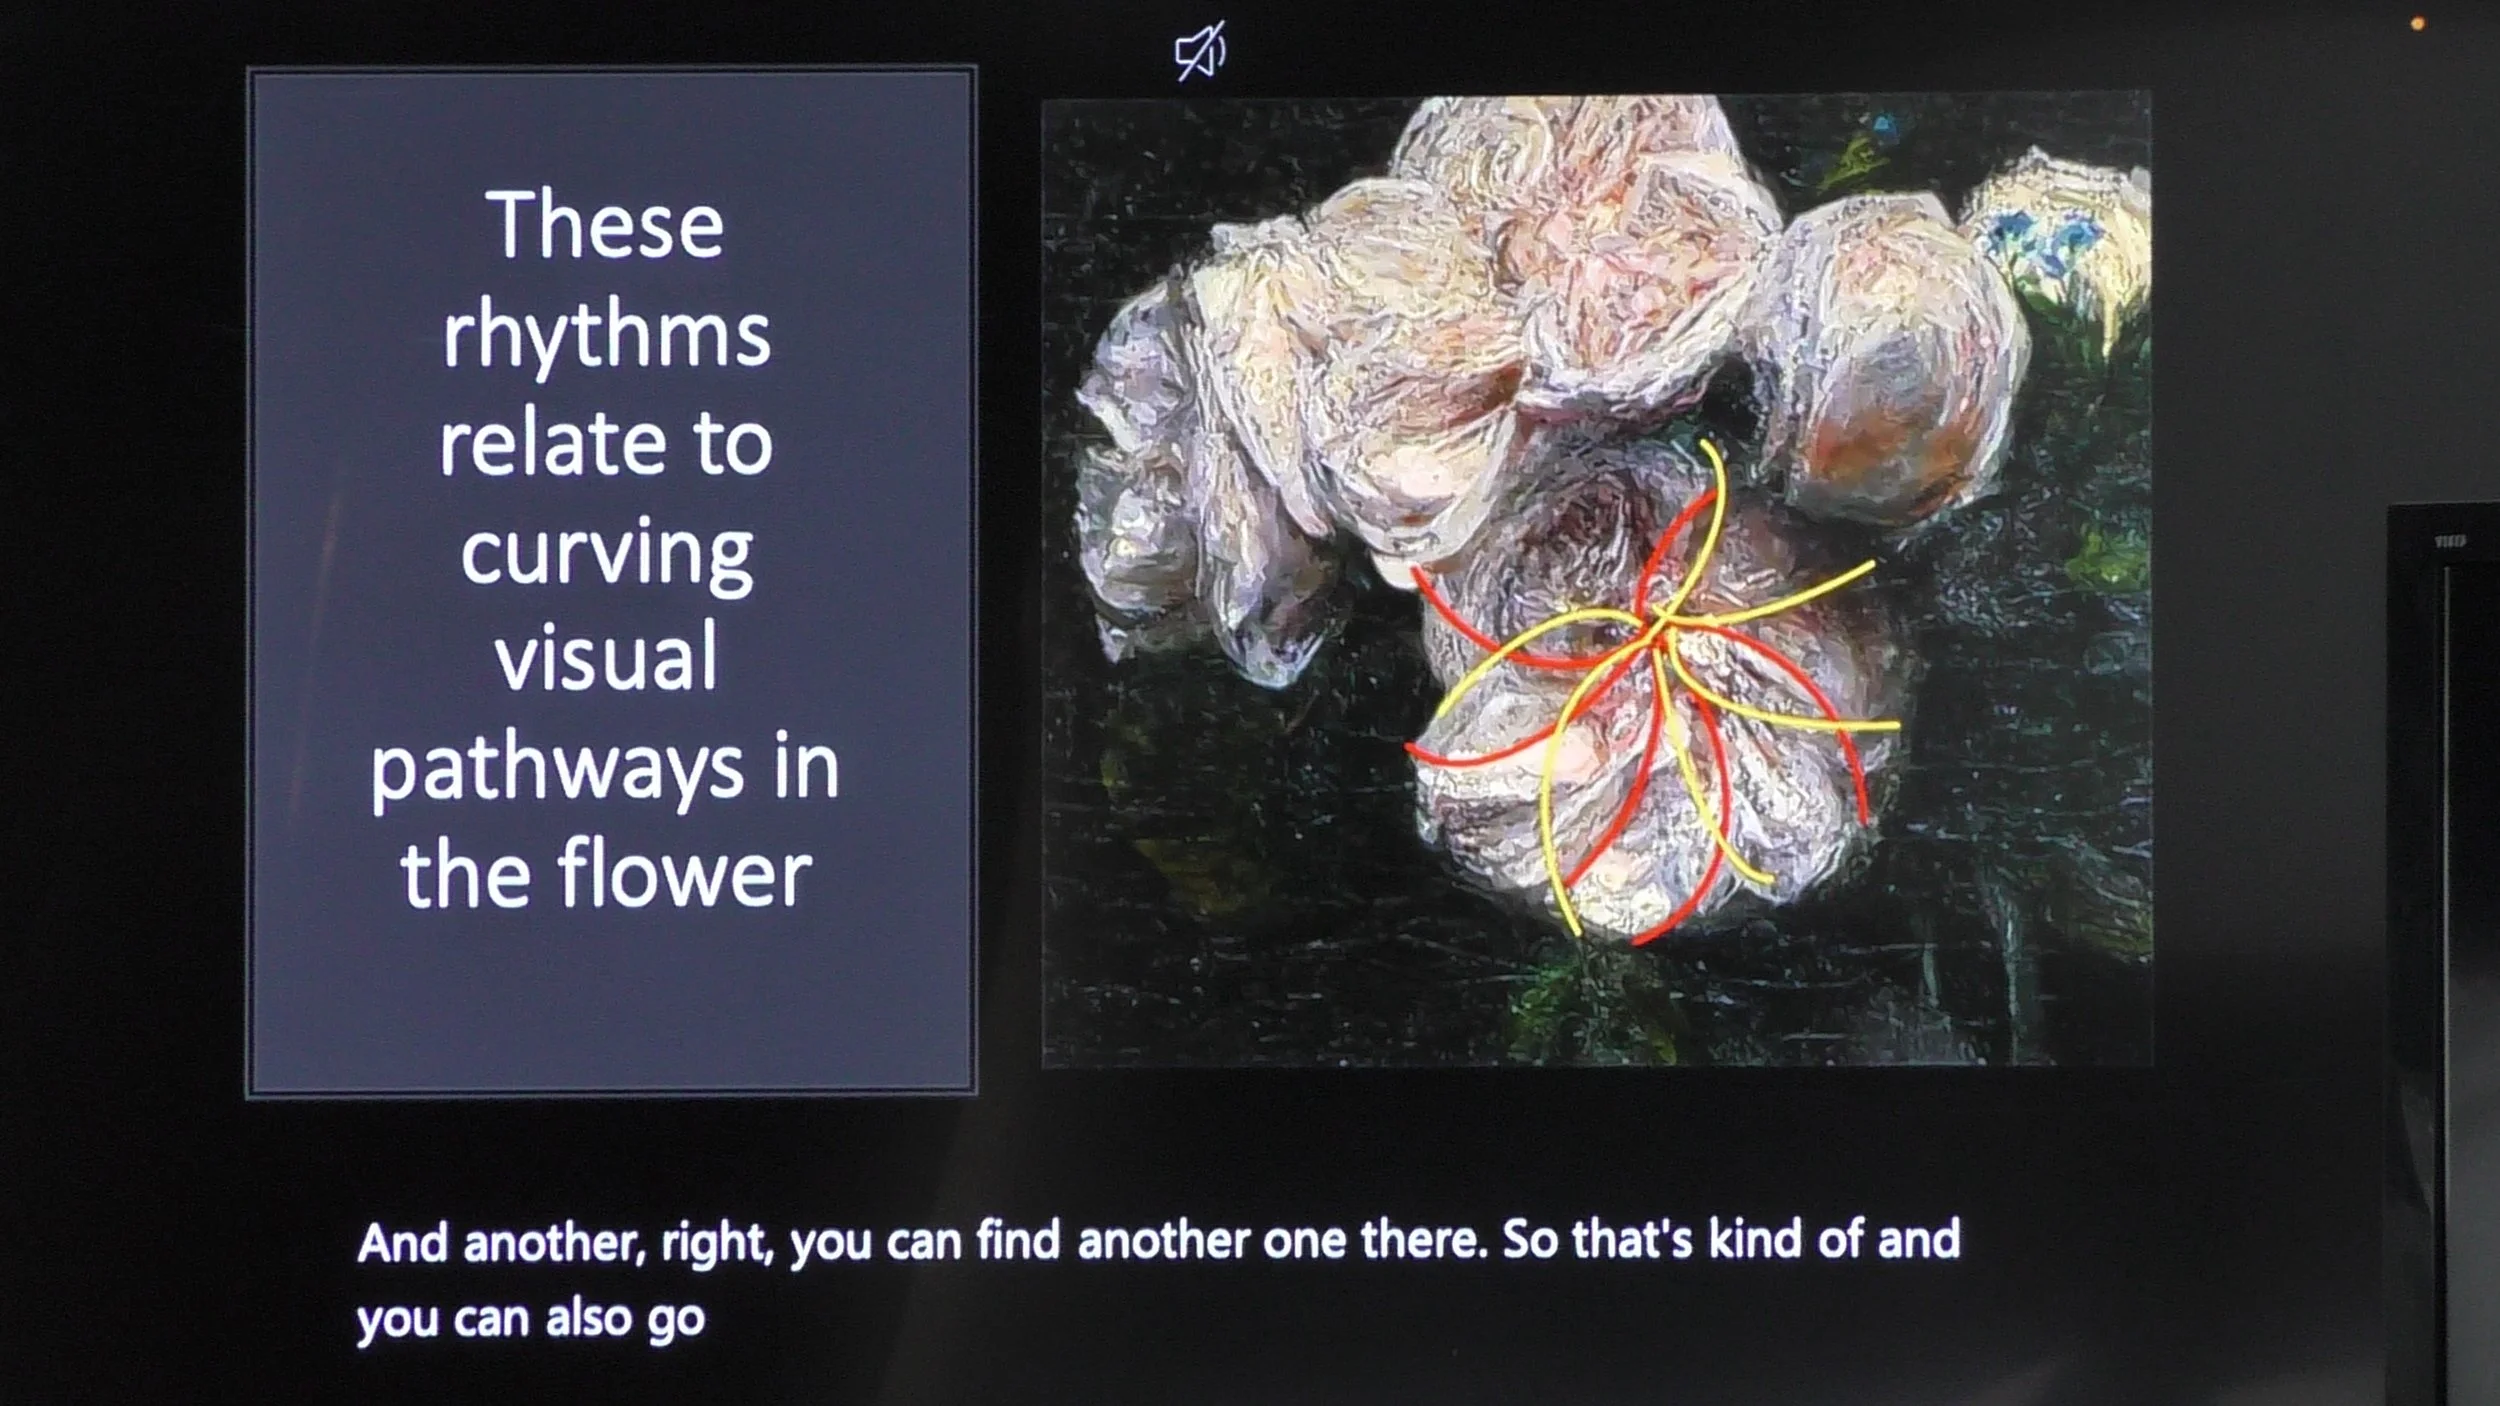Click the small label in the right-edge panel
2500x1406 pixels.
2449,542
